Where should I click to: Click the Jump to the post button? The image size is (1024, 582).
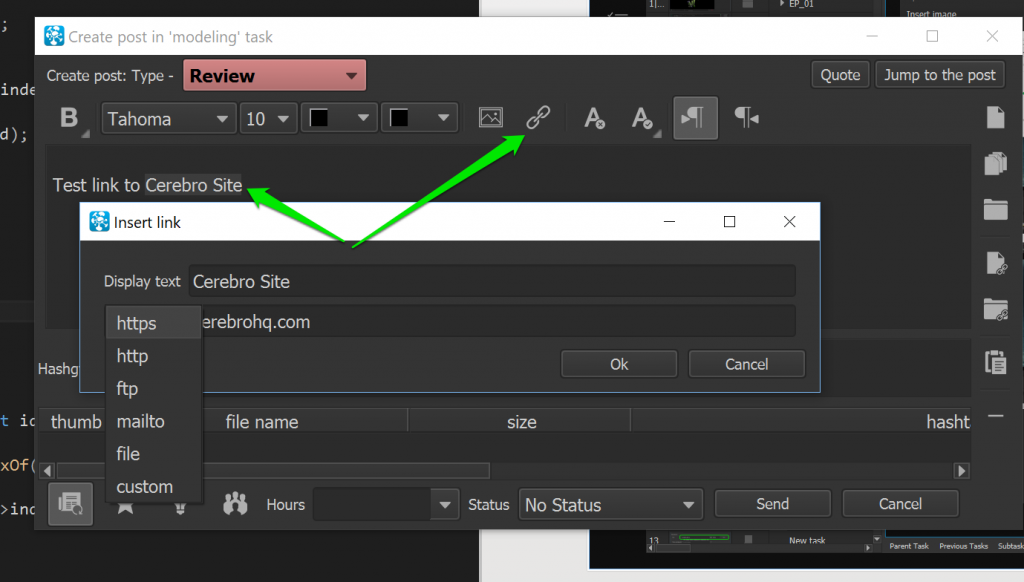point(940,75)
